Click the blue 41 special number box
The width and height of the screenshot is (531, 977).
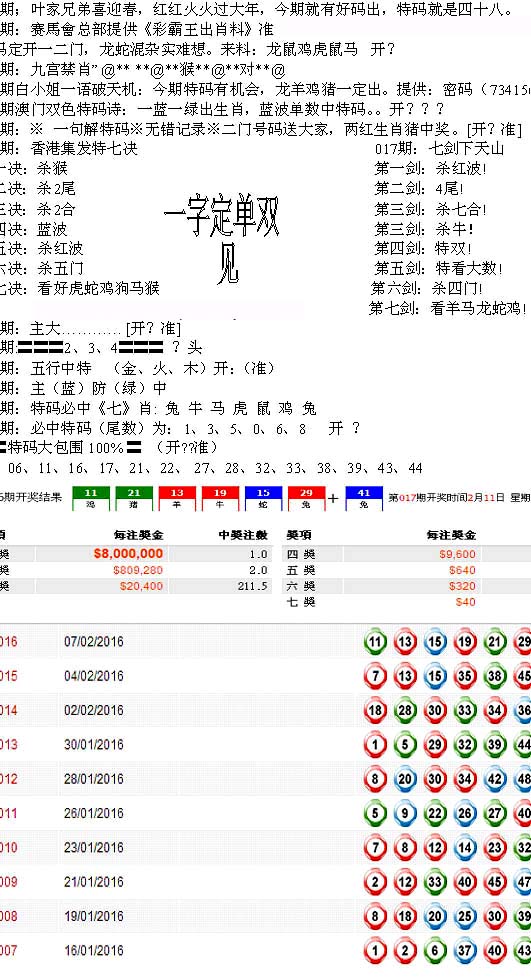[364, 498]
